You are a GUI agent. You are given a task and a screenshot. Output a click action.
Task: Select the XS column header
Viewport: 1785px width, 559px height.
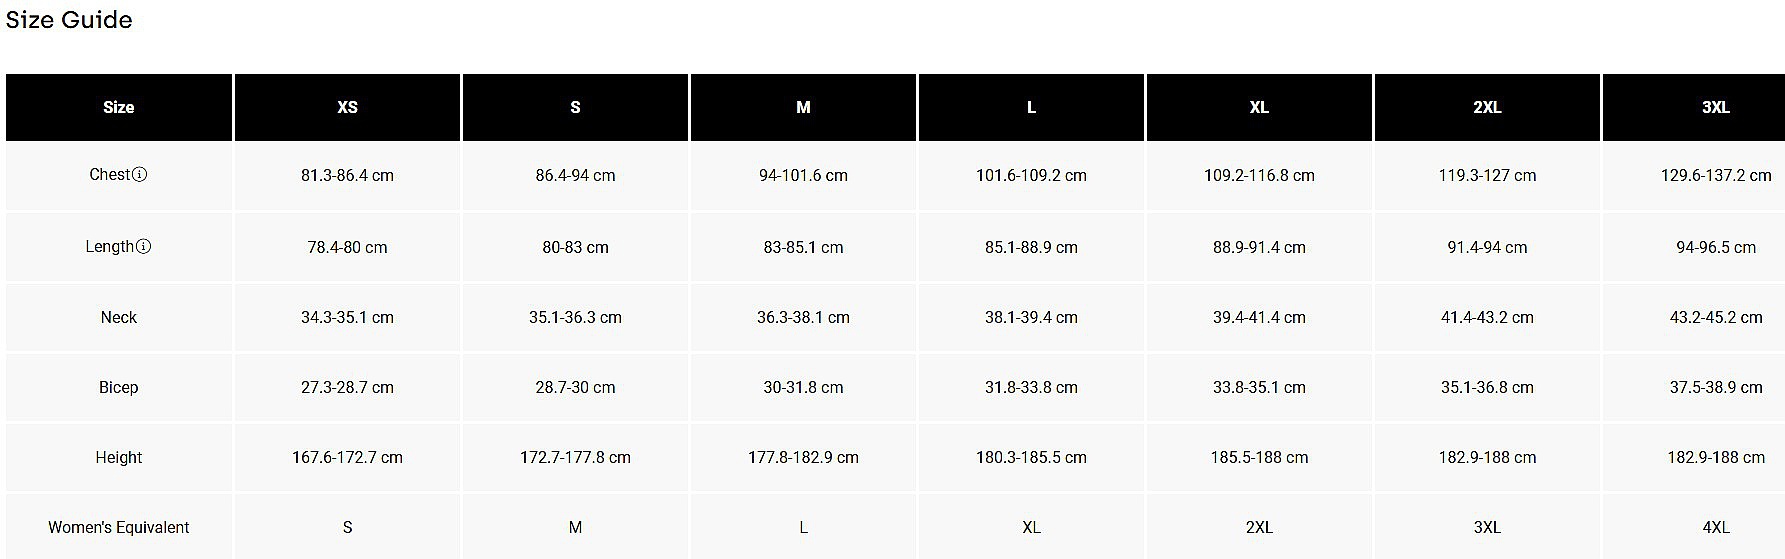click(347, 107)
